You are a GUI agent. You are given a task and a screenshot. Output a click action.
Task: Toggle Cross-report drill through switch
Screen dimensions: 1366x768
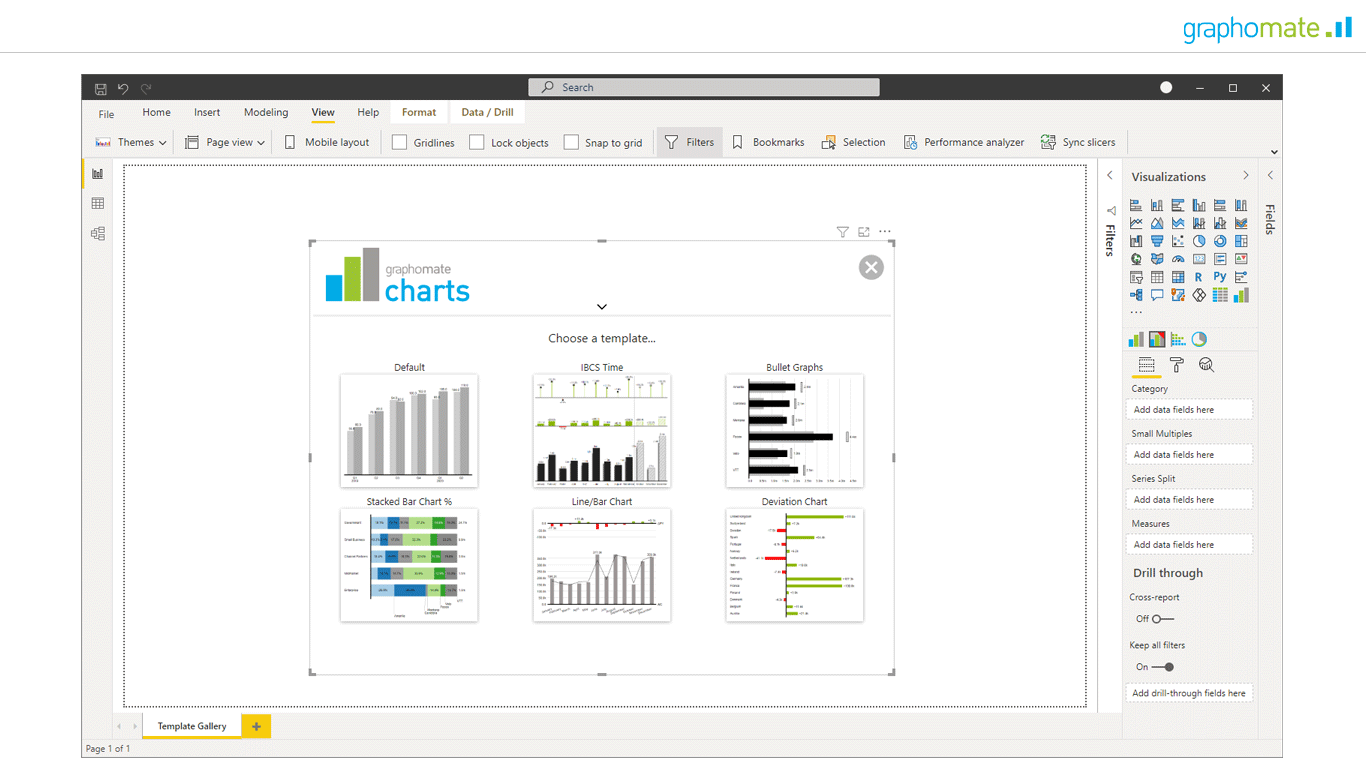click(x=1162, y=619)
